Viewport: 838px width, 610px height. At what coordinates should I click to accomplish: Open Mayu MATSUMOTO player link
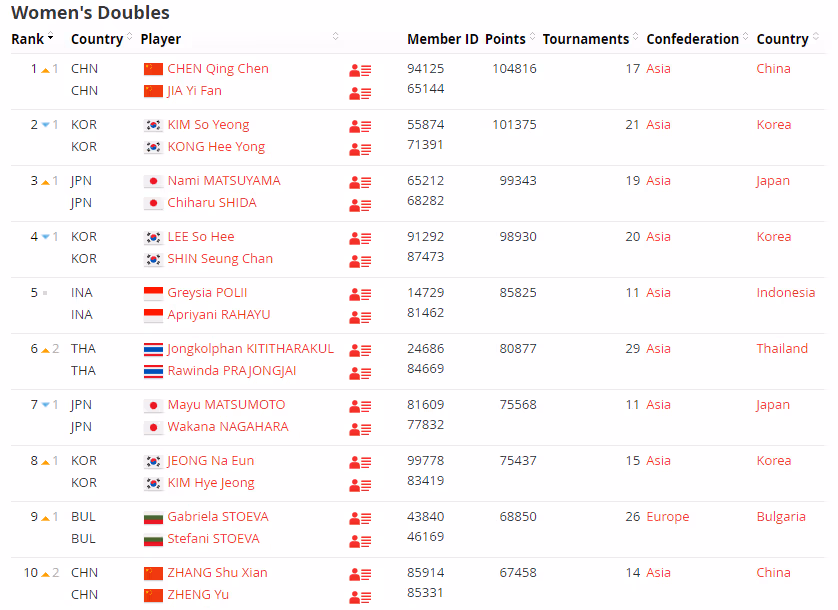click(x=226, y=405)
